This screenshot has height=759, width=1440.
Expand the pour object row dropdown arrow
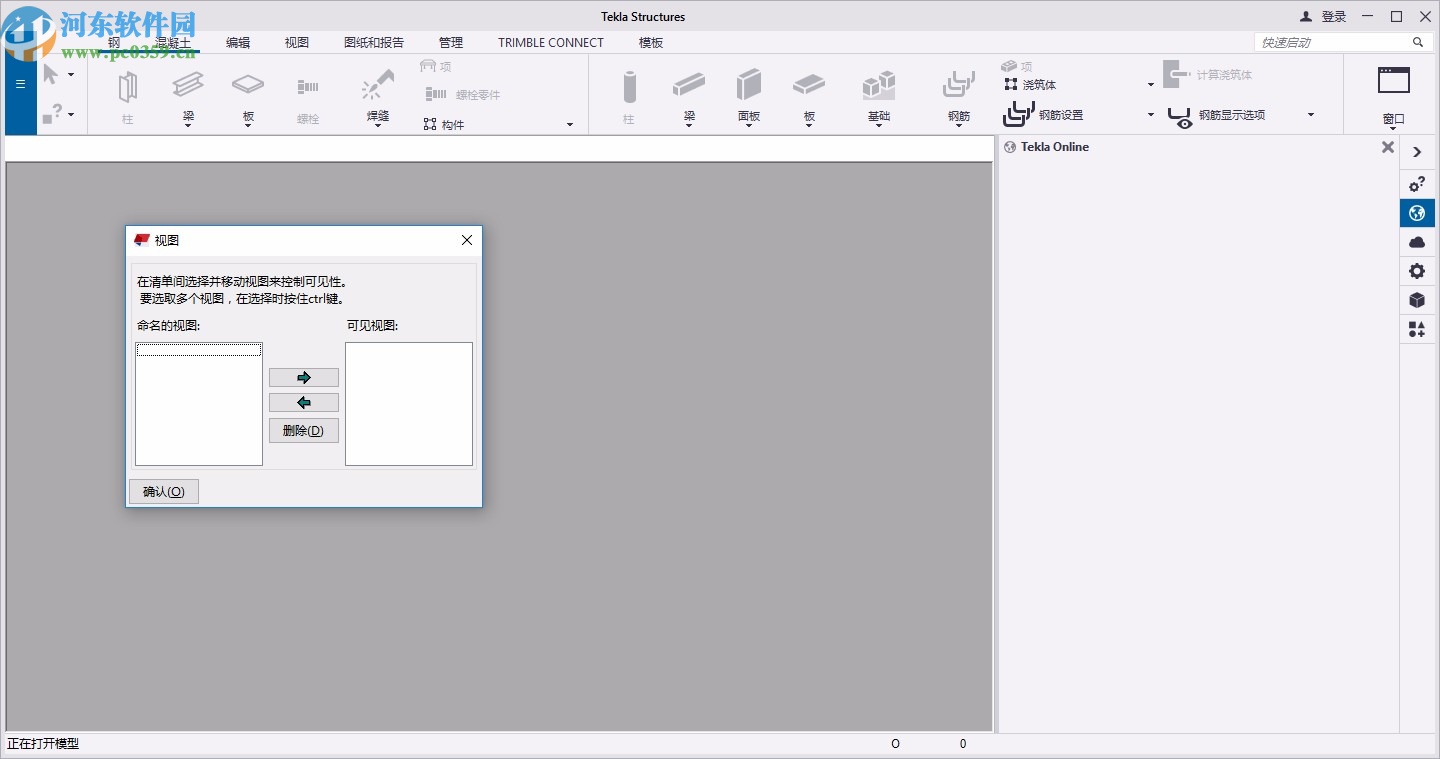tap(1151, 85)
